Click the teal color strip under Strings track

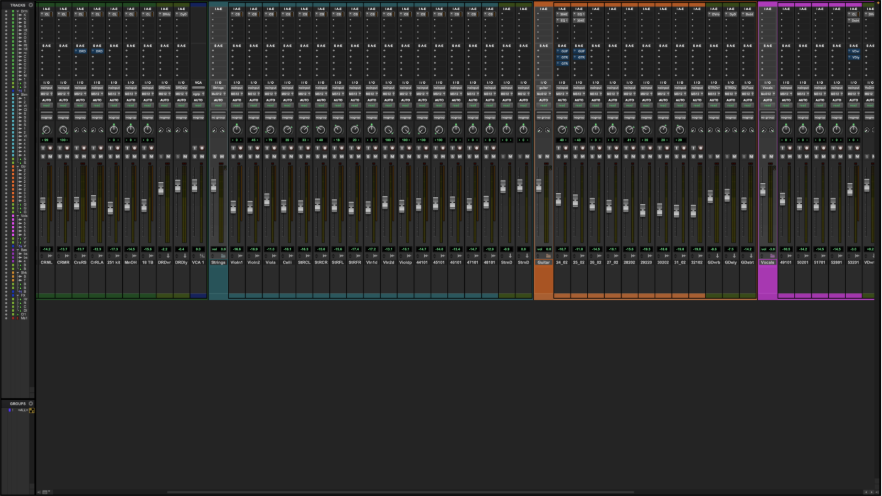(218, 281)
